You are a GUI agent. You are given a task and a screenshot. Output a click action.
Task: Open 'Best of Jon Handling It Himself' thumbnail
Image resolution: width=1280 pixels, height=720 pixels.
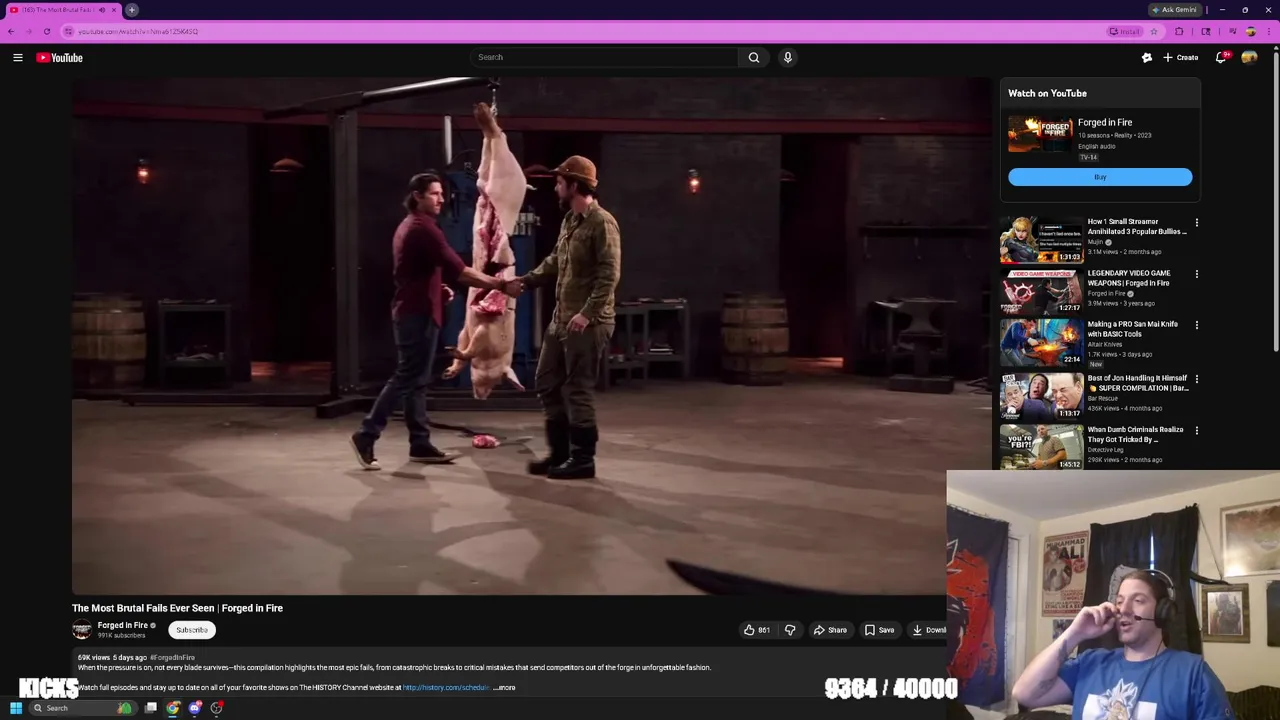[x=1041, y=396]
